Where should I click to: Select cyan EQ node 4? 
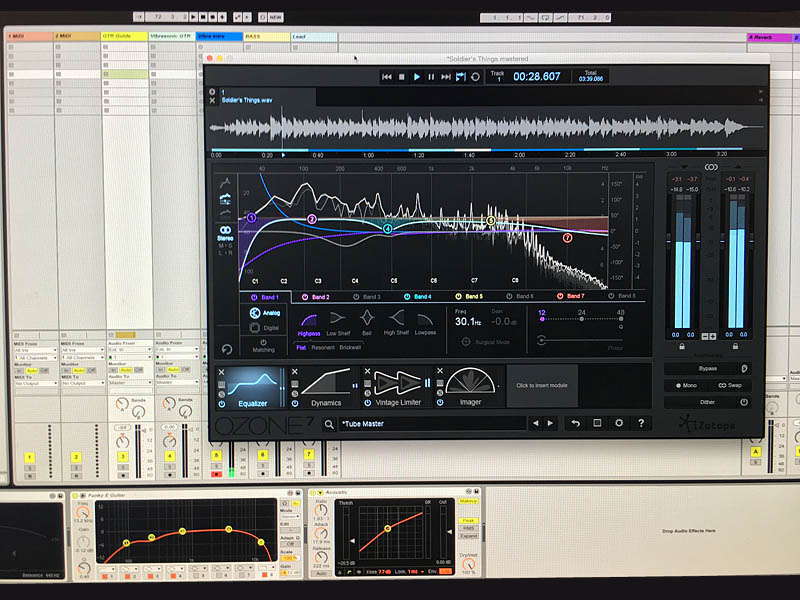pos(388,229)
